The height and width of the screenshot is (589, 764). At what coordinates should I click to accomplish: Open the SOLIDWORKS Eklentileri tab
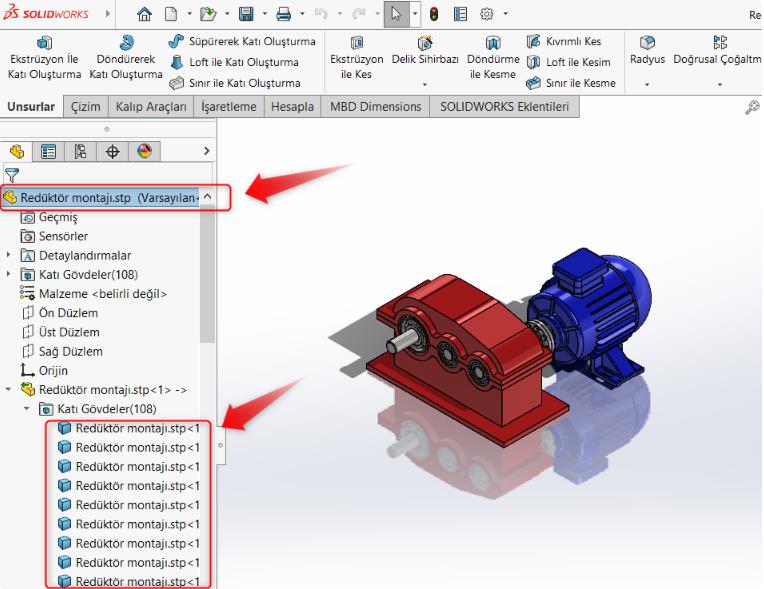click(x=506, y=106)
